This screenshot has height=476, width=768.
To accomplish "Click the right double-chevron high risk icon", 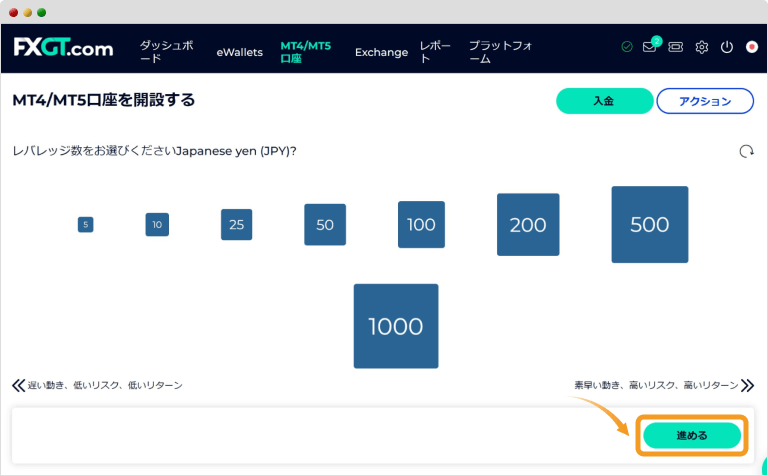I will [x=747, y=385].
